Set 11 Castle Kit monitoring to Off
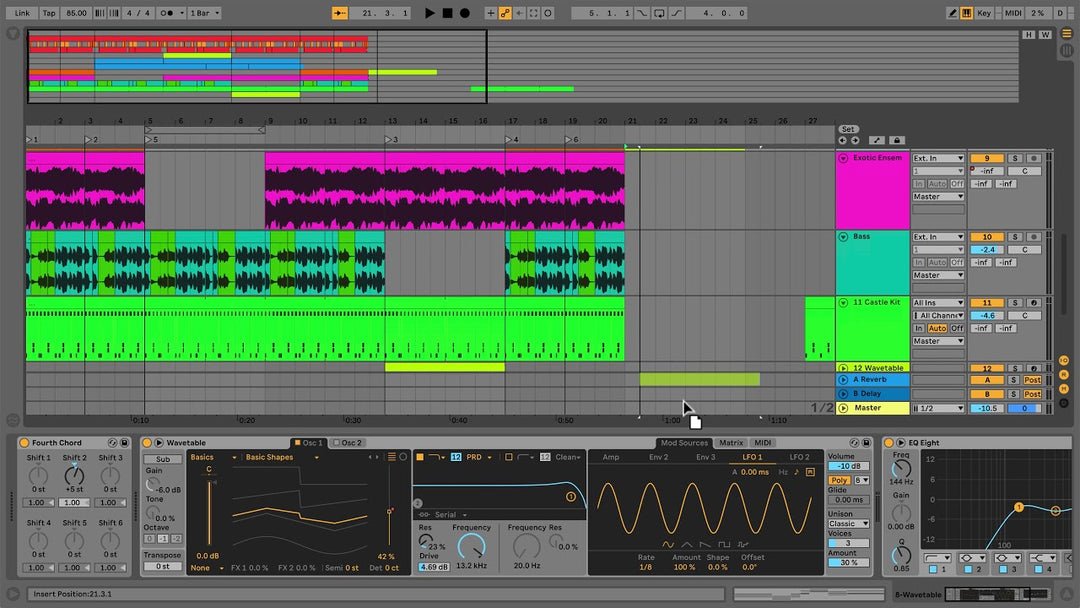This screenshot has height=608, width=1080. [x=957, y=328]
